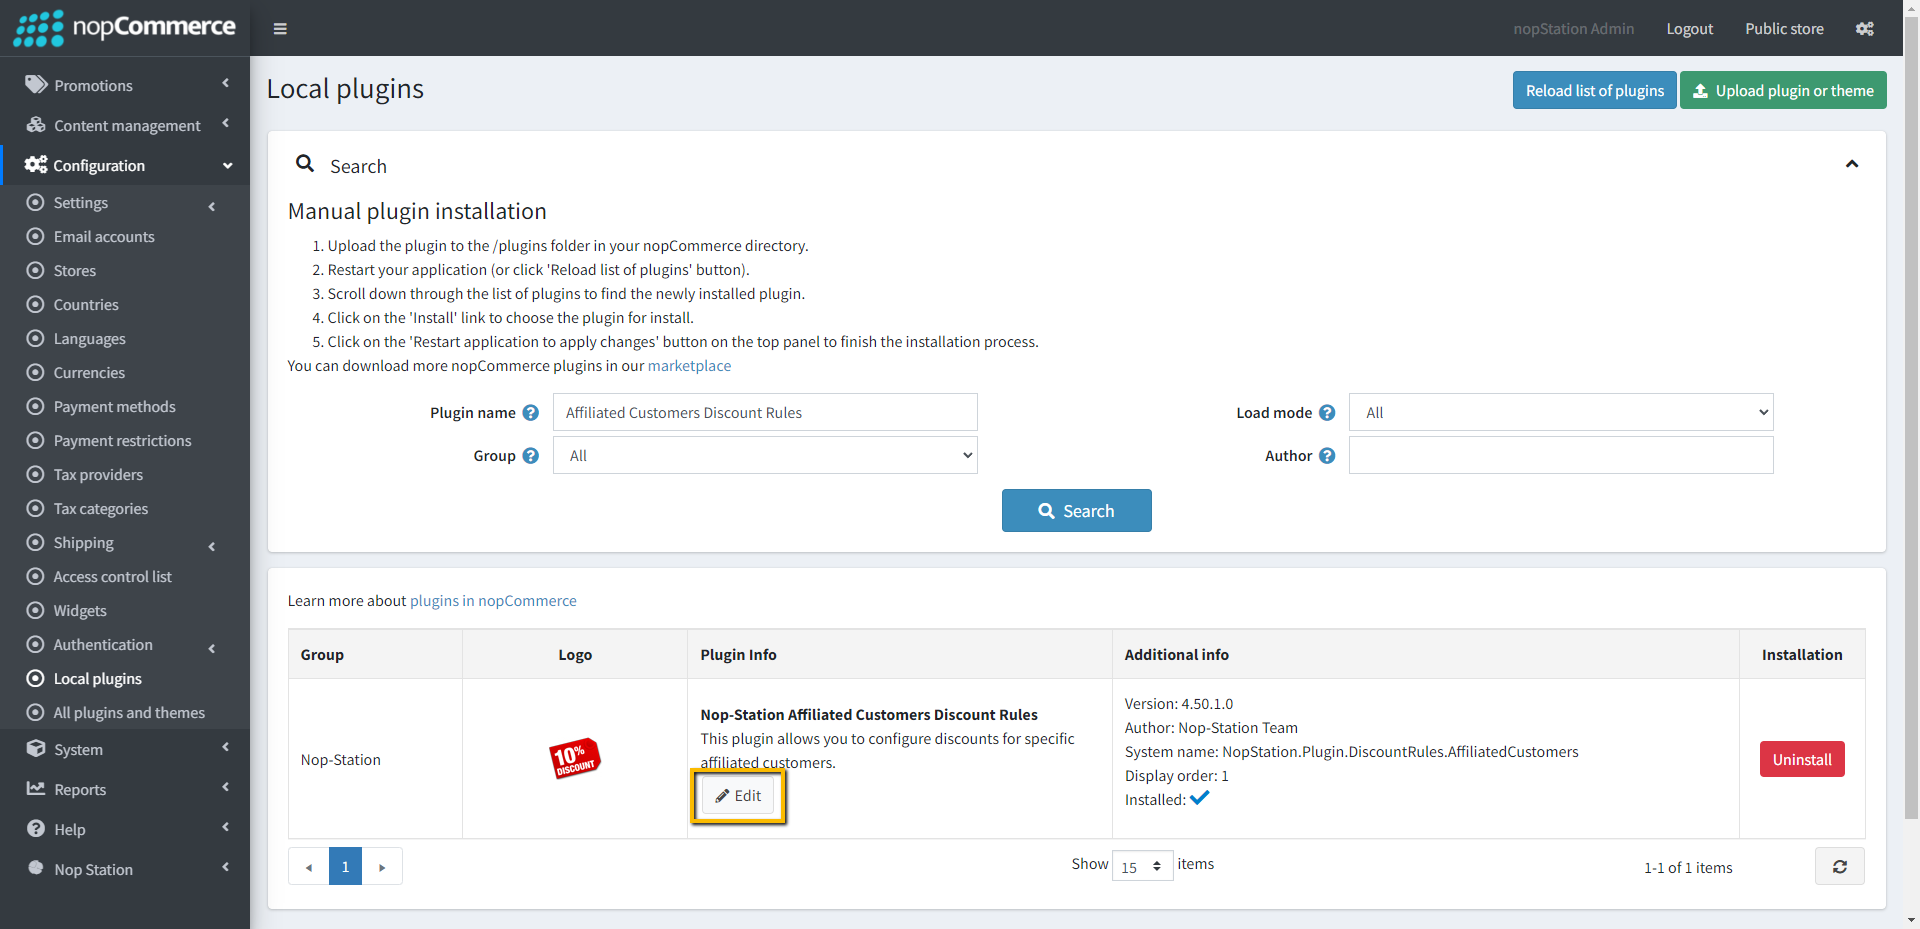The width and height of the screenshot is (1920, 929).
Task: Click the Group help question icon
Action: 531,456
